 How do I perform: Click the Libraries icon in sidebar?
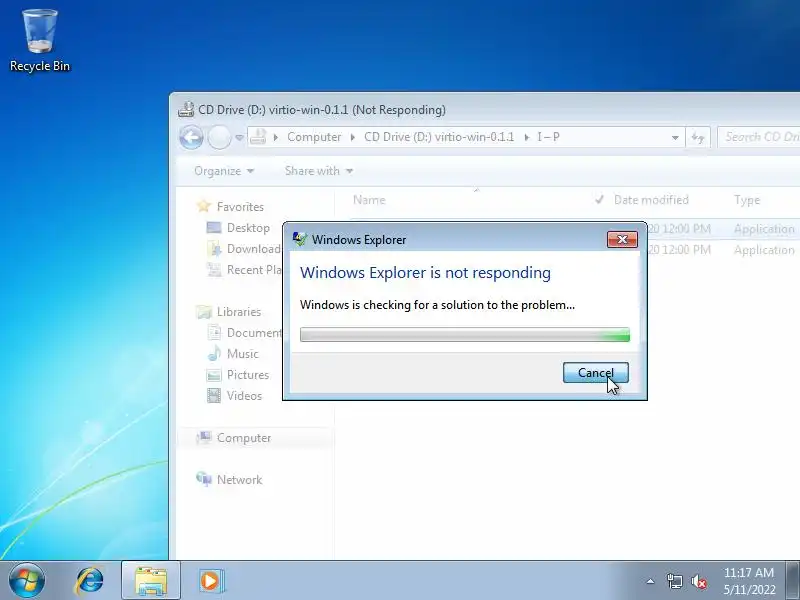click(204, 311)
